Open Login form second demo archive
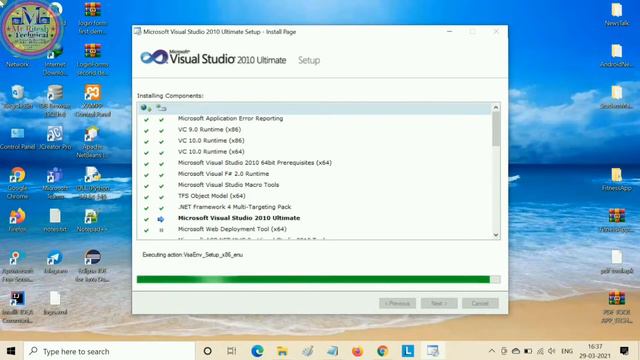The image size is (640, 360). (93, 60)
